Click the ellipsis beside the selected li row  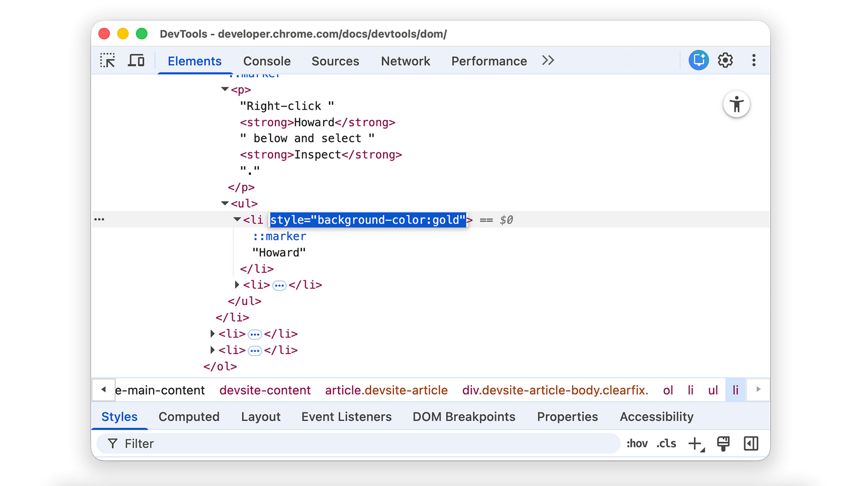(x=99, y=219)
